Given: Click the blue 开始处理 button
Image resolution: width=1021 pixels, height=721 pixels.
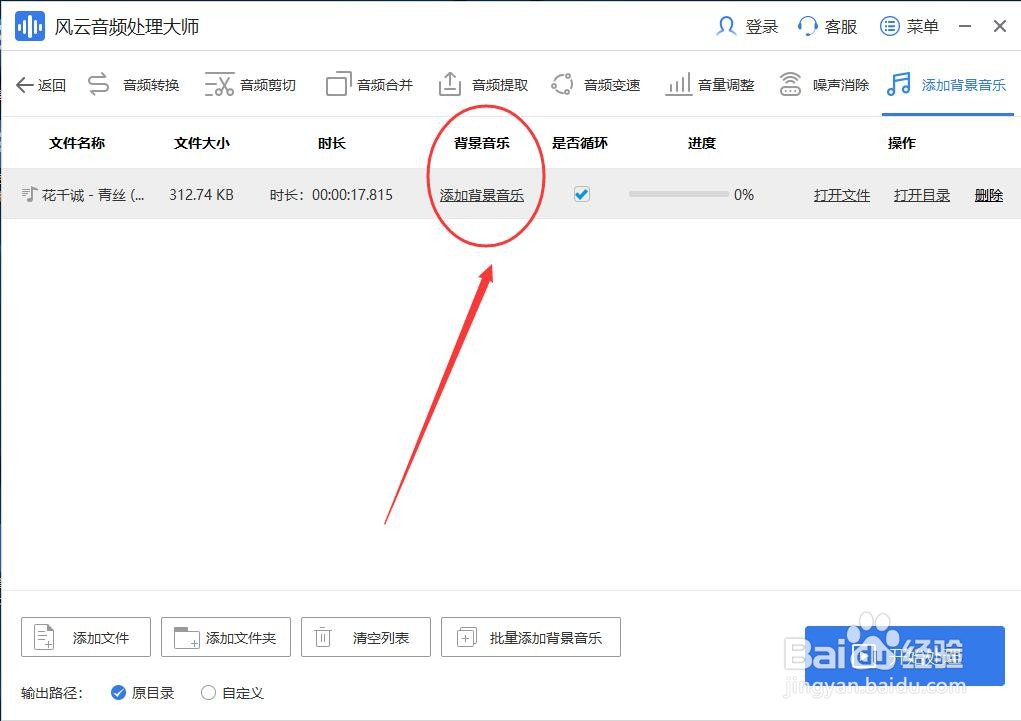Looking at the screenshot, I should click(905, 656).
